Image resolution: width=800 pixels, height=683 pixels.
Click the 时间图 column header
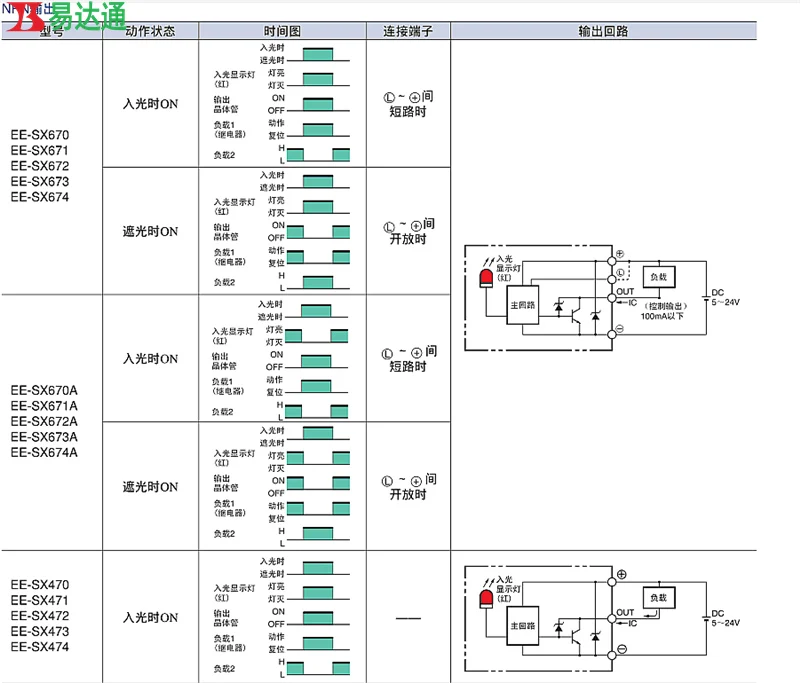point(282,31)
